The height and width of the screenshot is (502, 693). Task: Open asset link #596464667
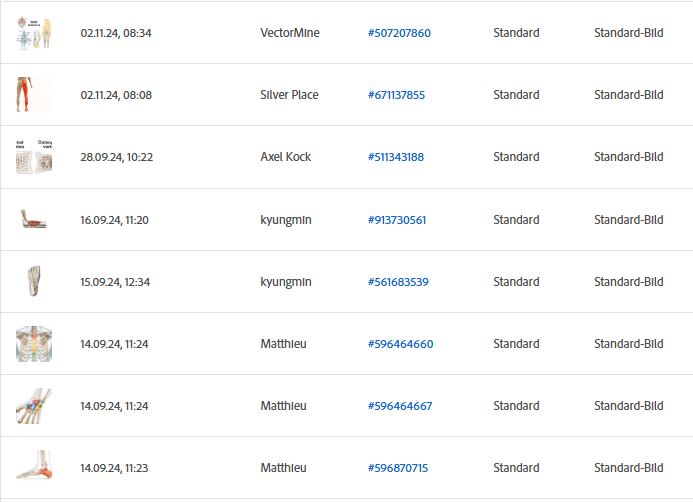click(400, 406)
